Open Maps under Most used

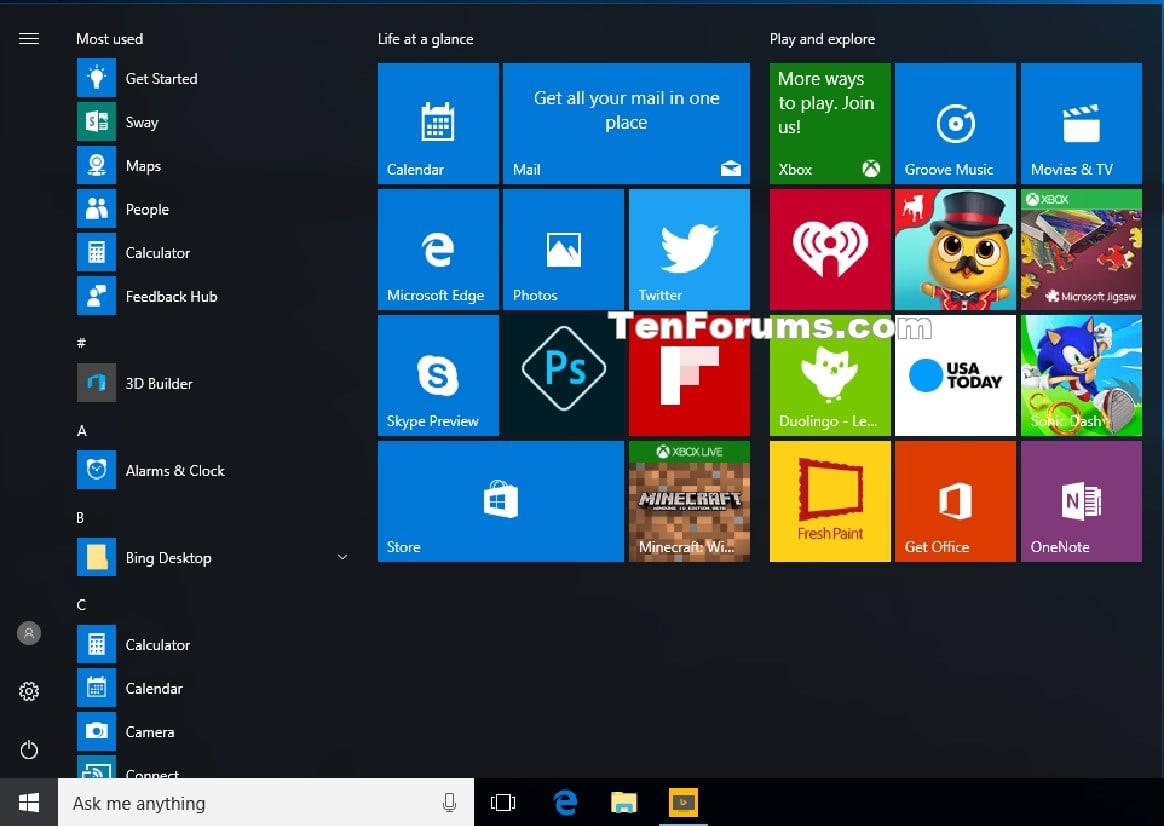pos(143,165)
